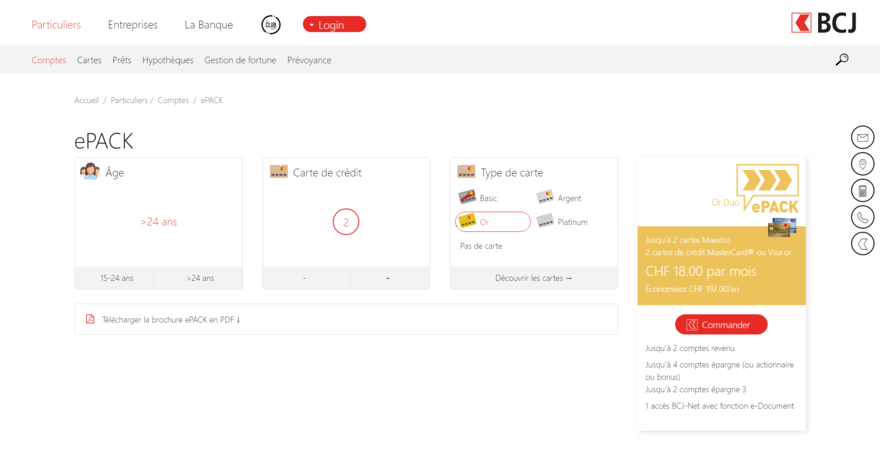This screenshot has width=880, height=449.
Task: Click Jusqu'à 2 cartes Maestro text
Action: pyautogui.click(x=688, y=240)
